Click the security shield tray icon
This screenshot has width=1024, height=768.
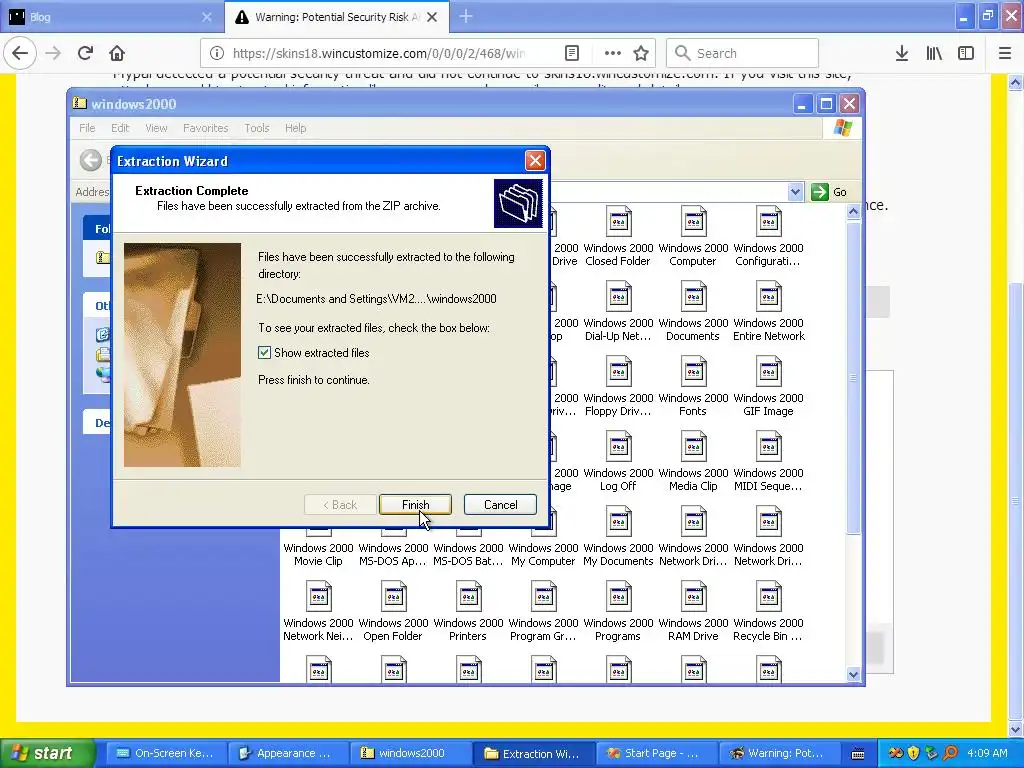click(x=913, y=753)
